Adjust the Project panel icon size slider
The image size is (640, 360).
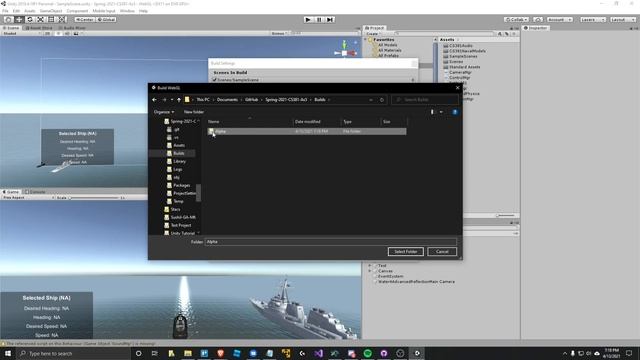[505, 216]
